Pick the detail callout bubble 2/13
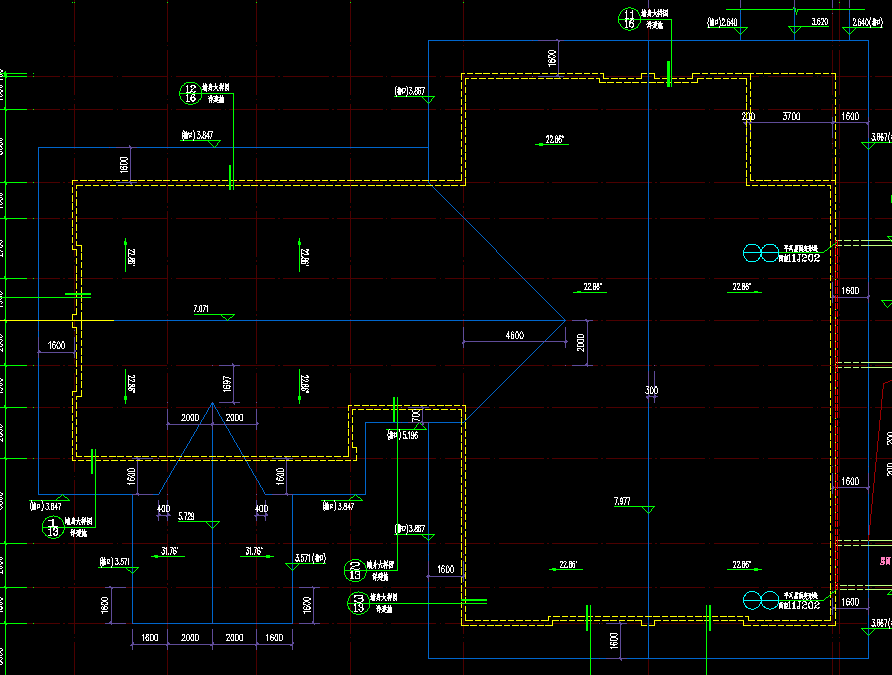The height and width of the screenshot is (675, 892). pos(354,570)
